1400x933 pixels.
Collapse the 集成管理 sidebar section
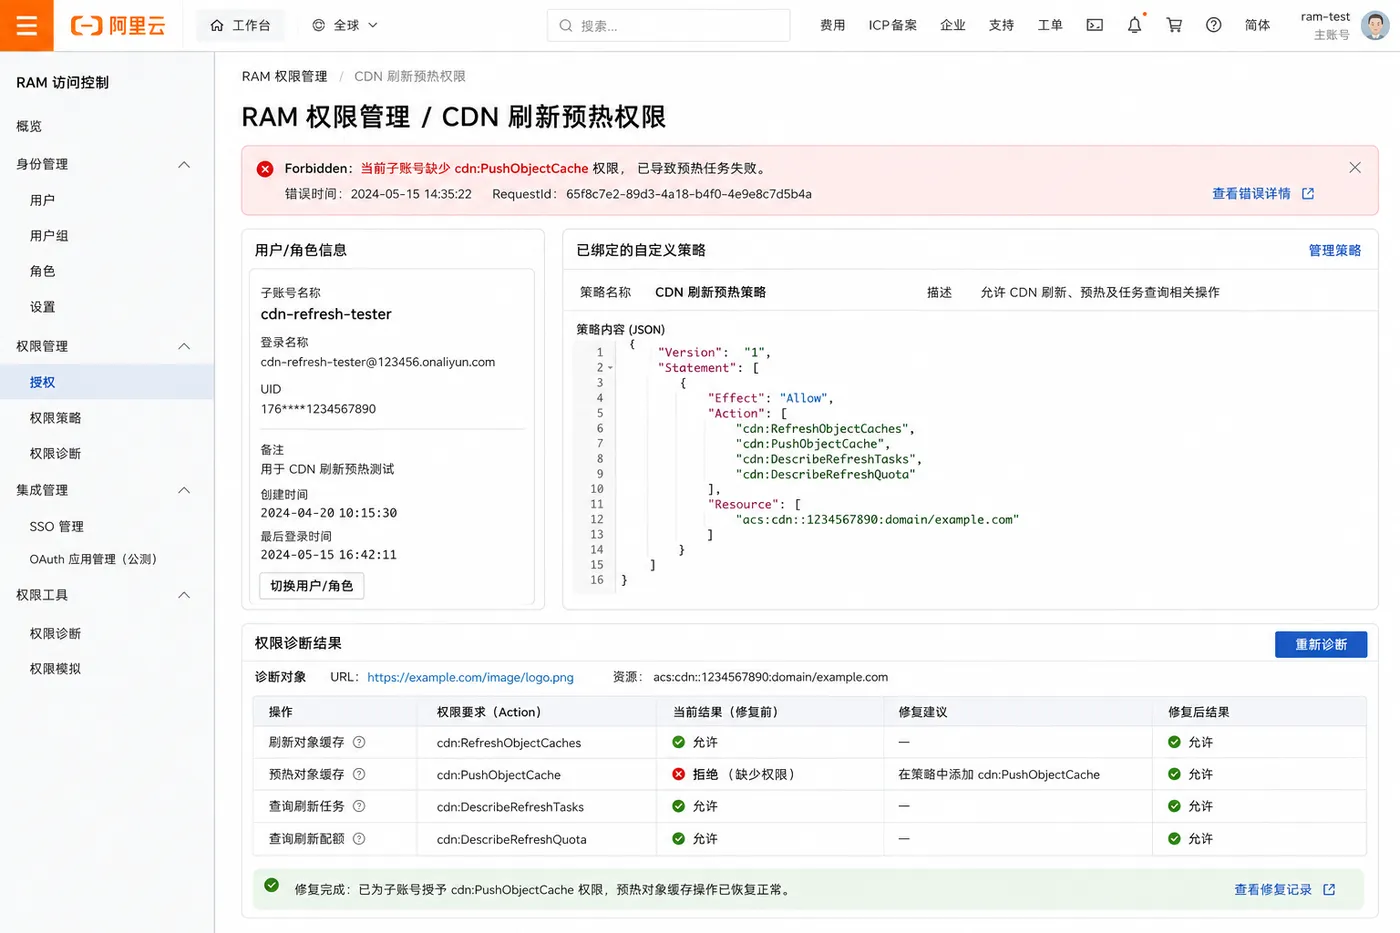[x=184, y=490]
